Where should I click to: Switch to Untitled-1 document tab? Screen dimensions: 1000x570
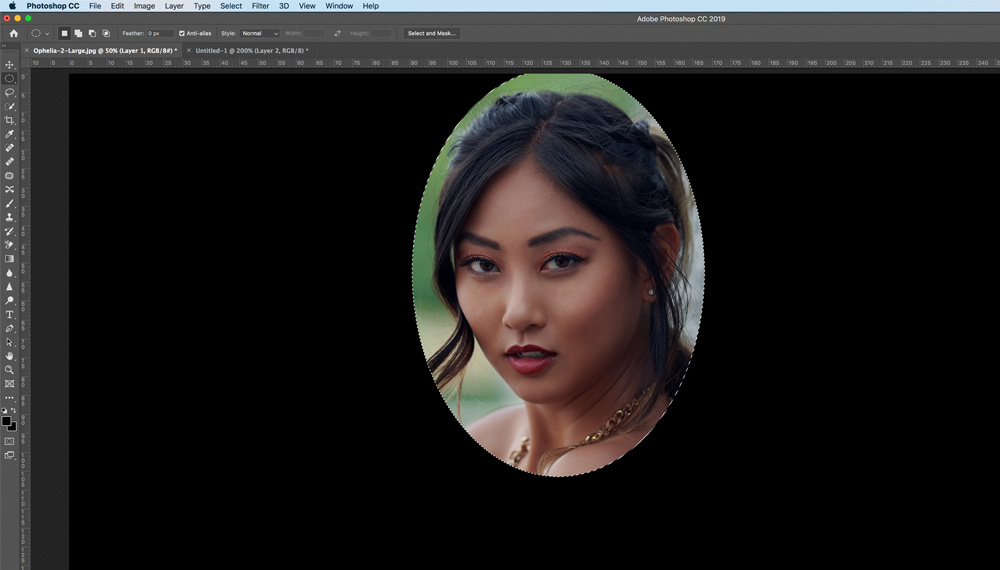[x=252, y=50]
